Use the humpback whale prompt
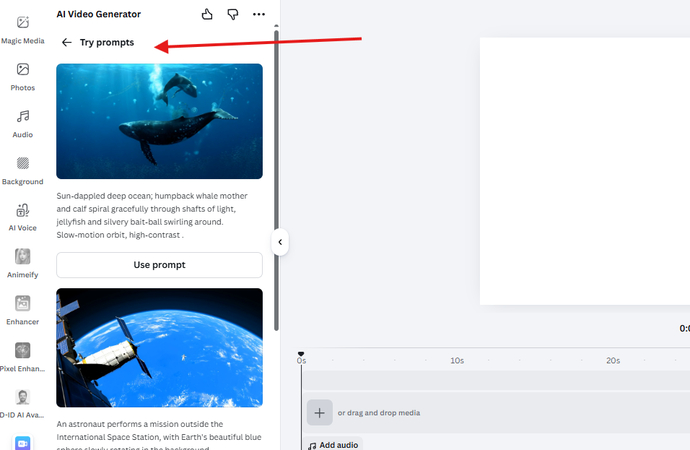 click(159, 265)
